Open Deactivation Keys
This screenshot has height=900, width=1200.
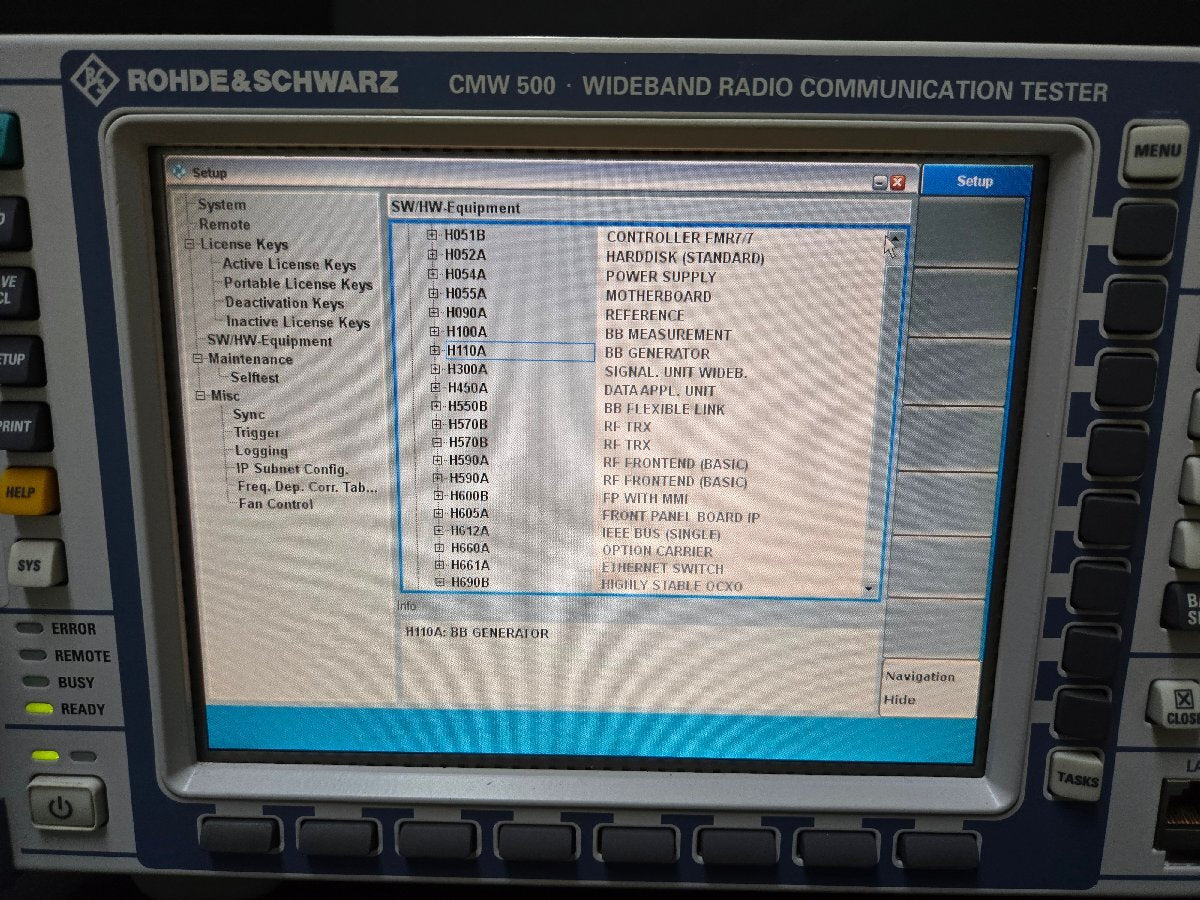[284, 303]
